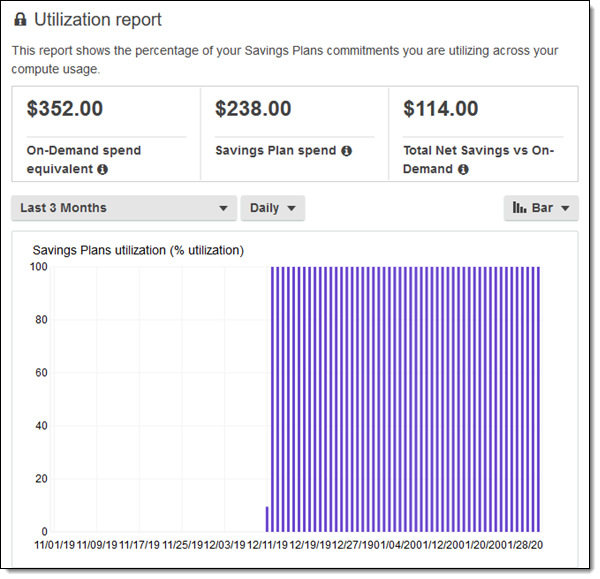Select the $238.00 Savings Plan spend value
The width and height of the screenshot is (600, 579).
tap(253, 109)
